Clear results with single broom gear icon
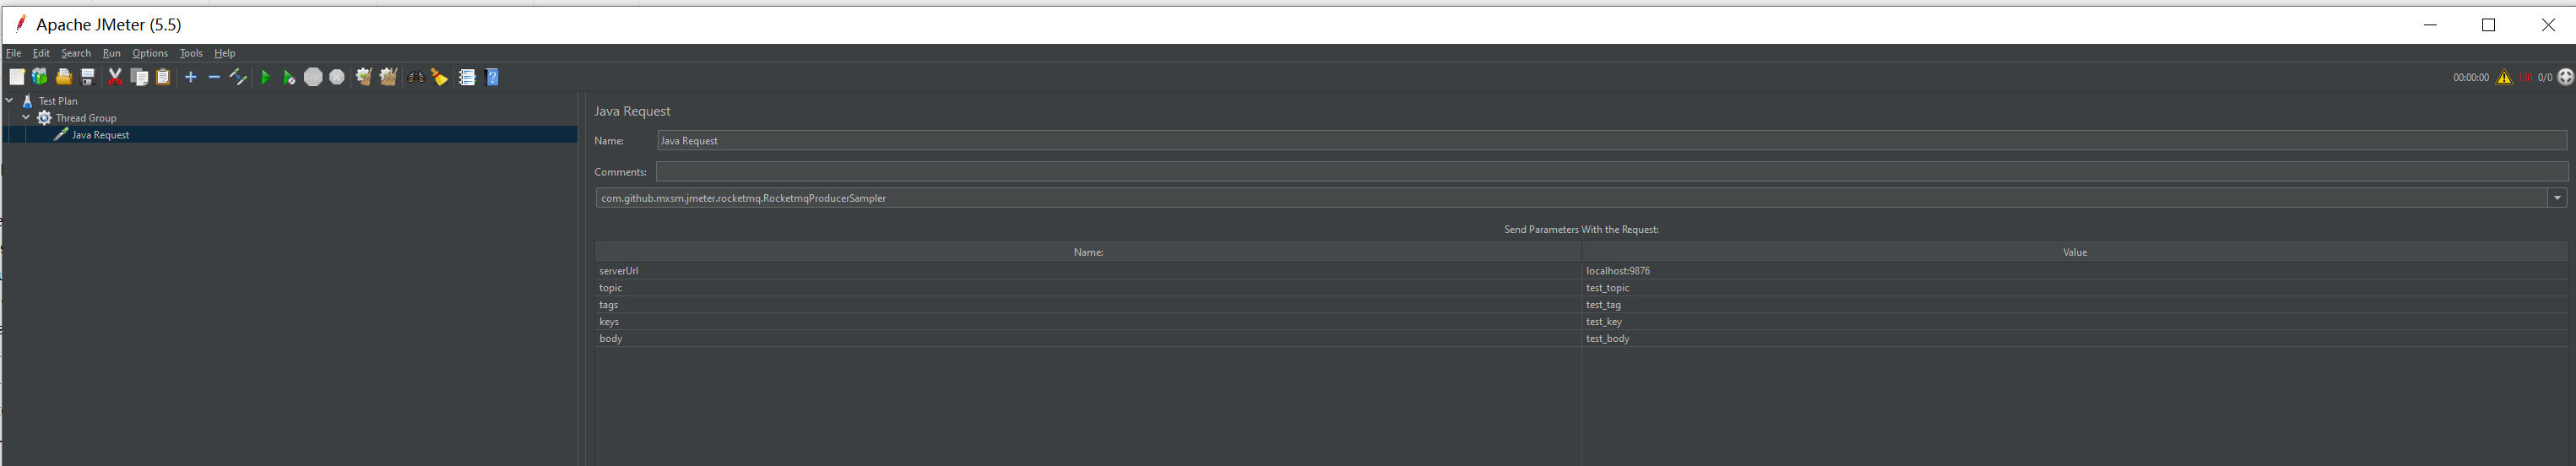2576x466 pixels. pyautogui.click(x=363, y=77)
